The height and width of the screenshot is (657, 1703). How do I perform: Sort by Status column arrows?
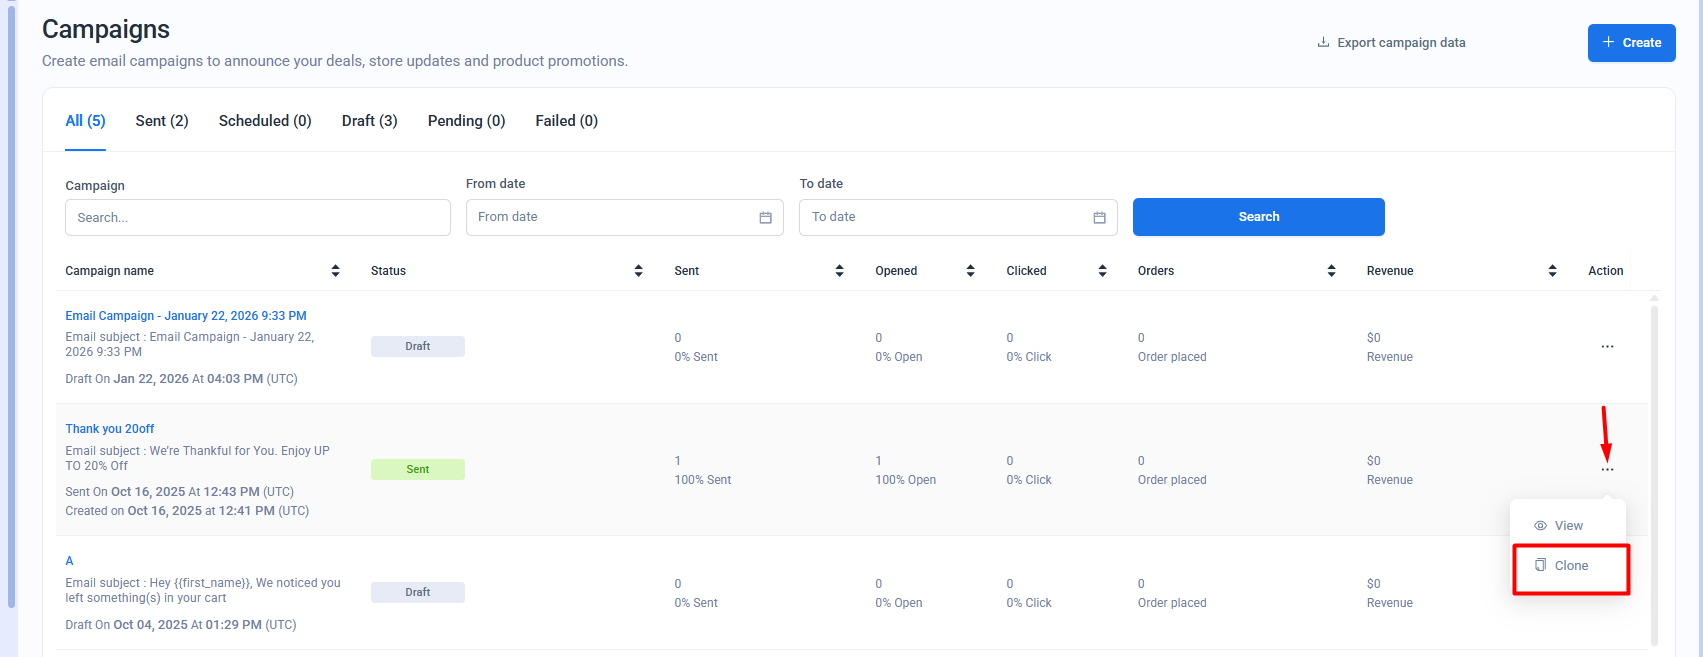[638, 271]
